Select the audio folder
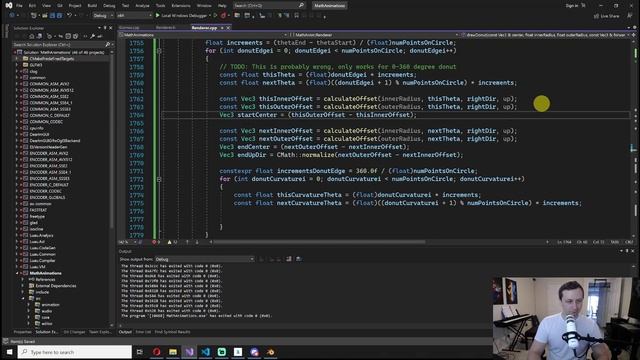640x360 pixels. (47, 311)
